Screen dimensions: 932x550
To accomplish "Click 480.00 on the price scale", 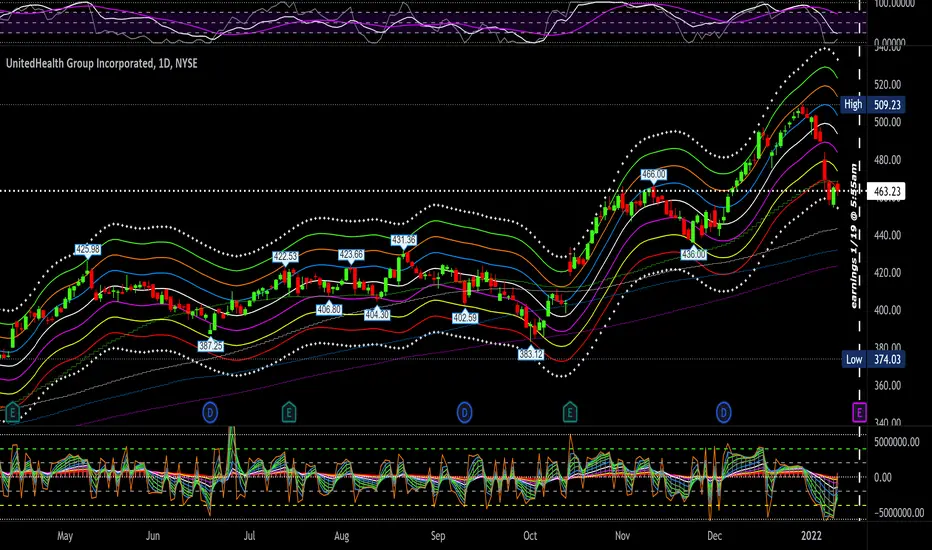I will (887, 160).
